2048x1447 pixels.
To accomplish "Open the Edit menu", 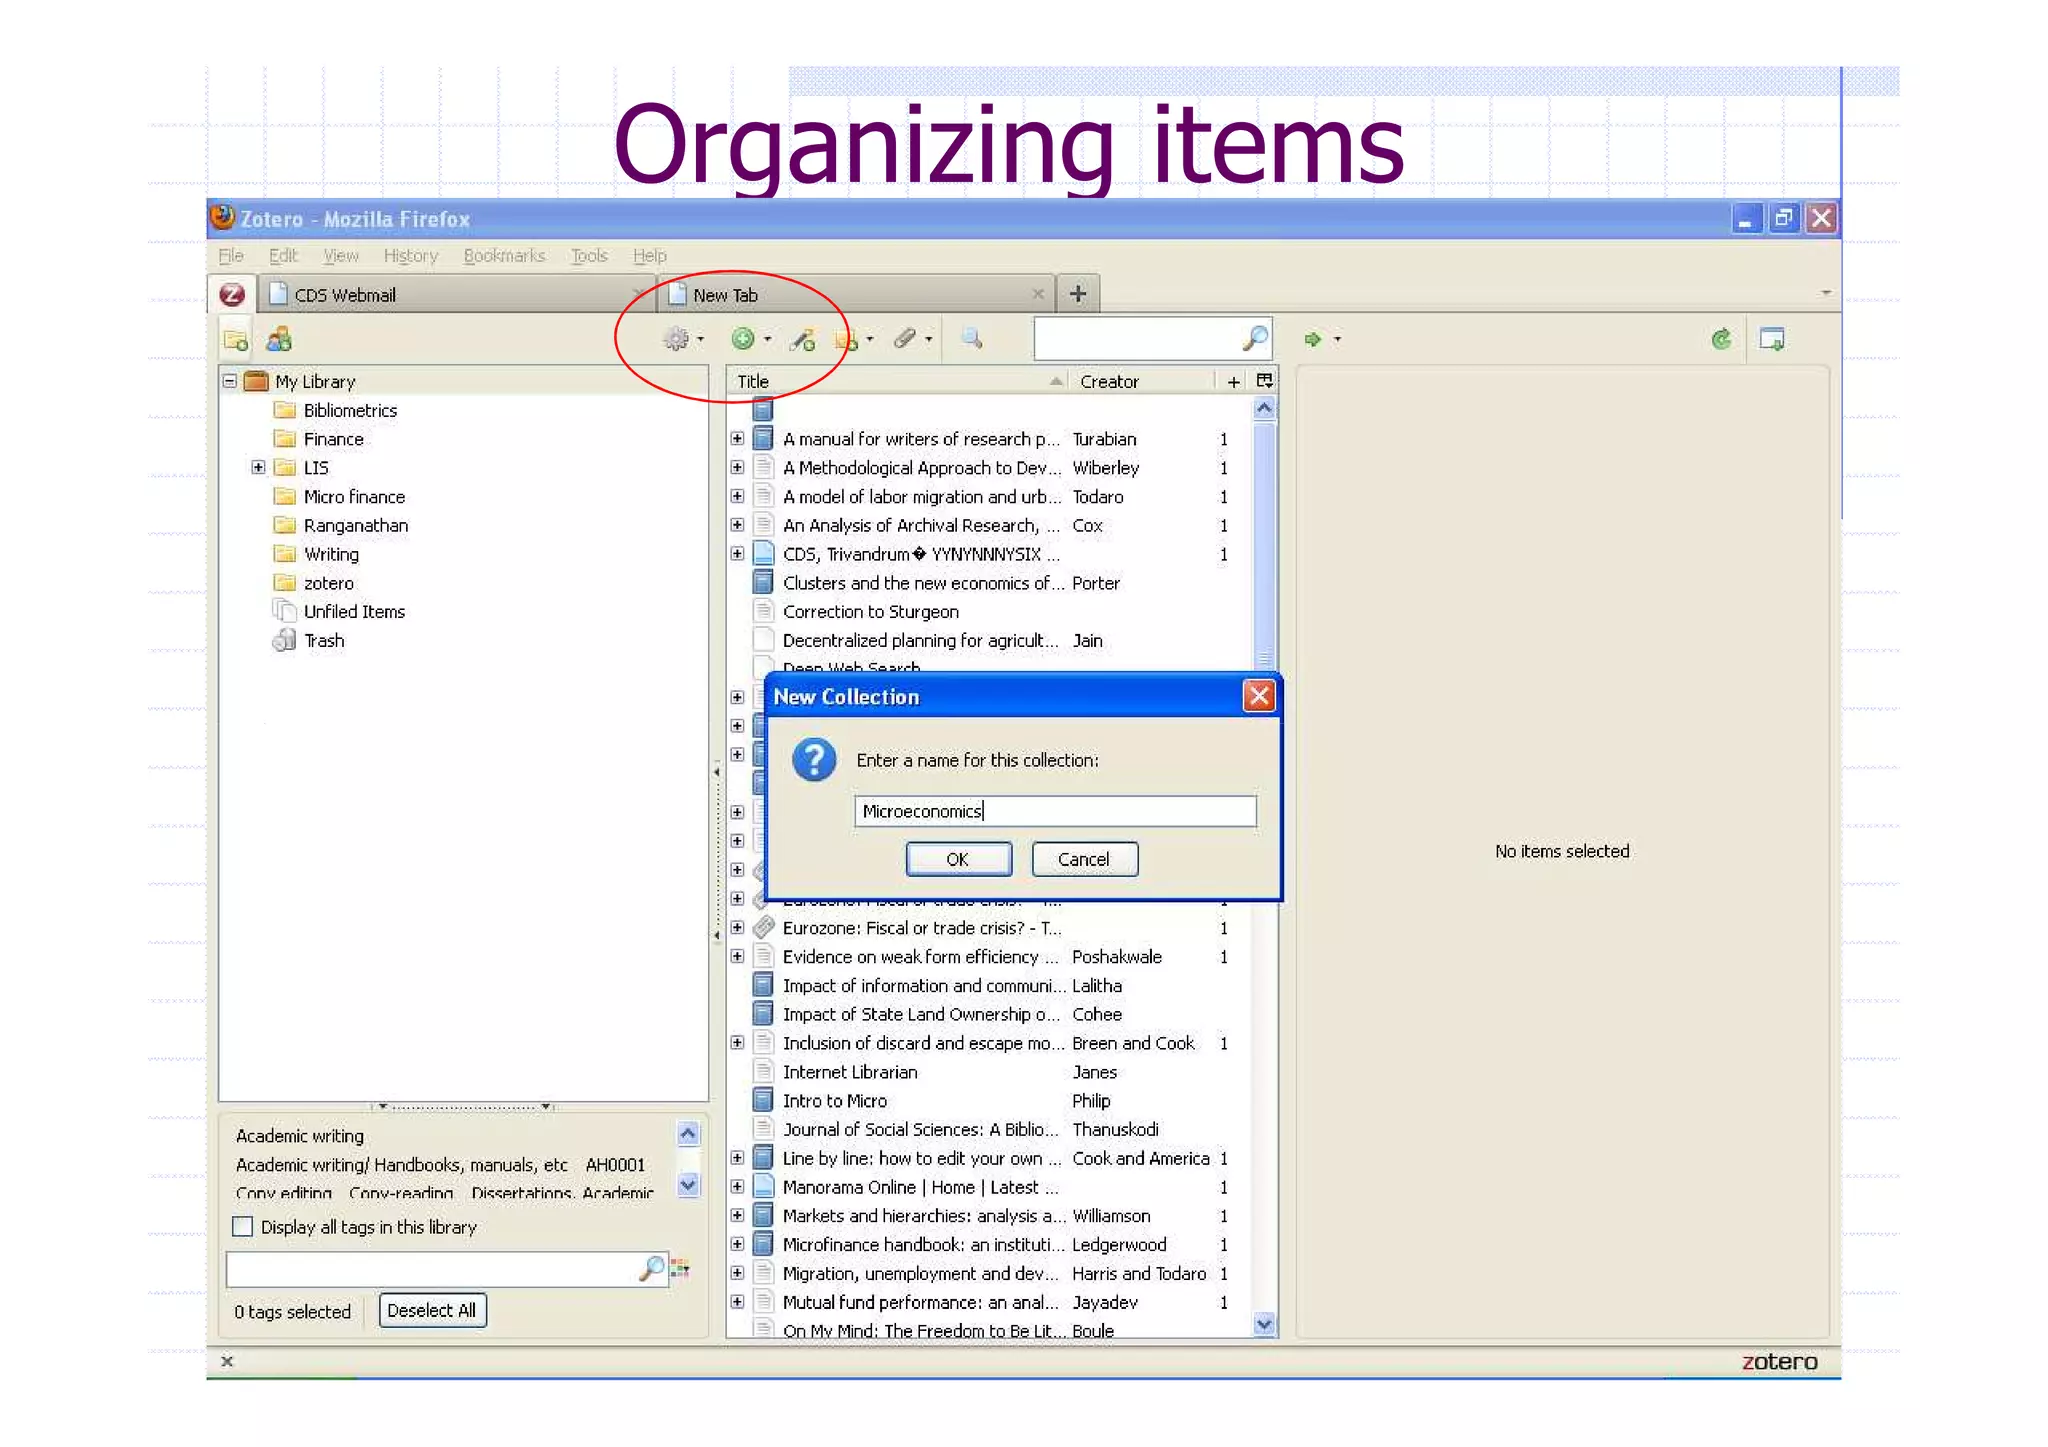I will (x=283, y=256).
